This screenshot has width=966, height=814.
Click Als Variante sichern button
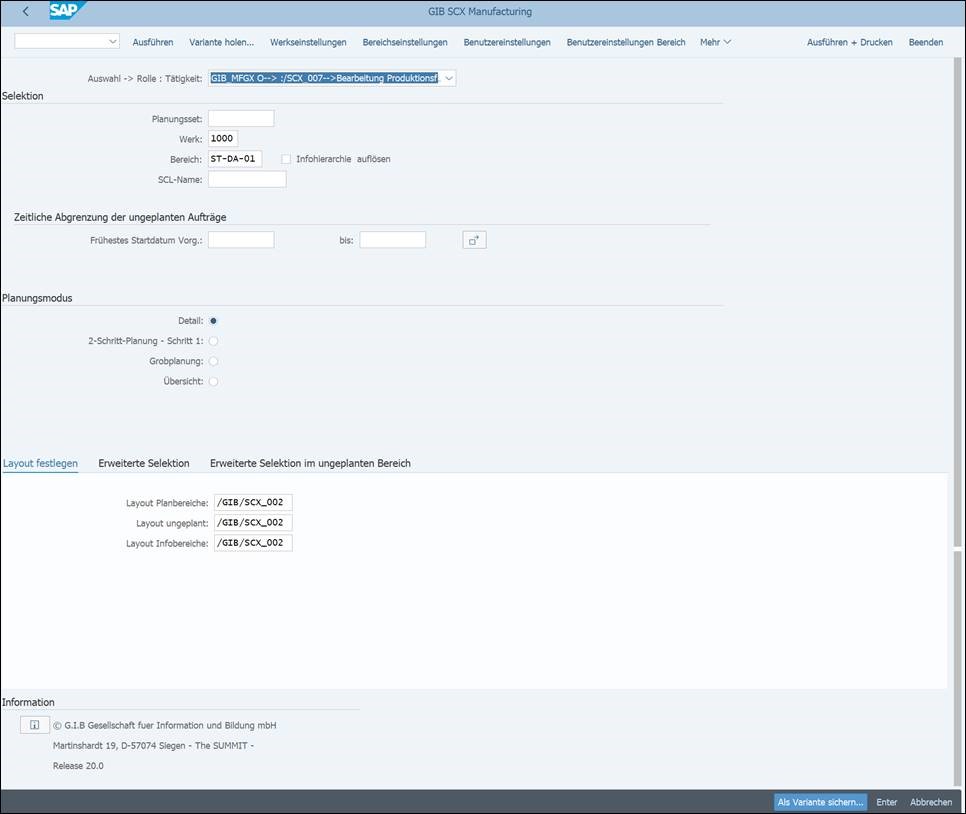(x=820, y=802)
